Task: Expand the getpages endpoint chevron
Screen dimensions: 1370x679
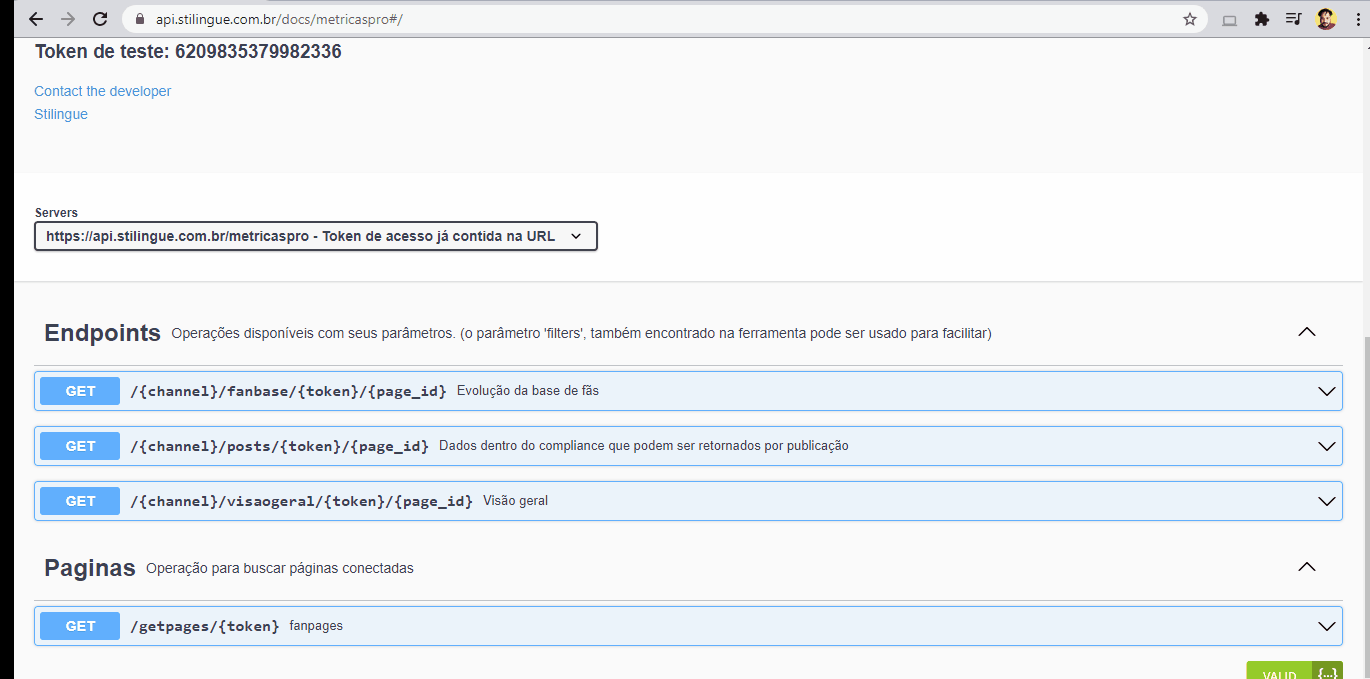Action: [1327, 626]
